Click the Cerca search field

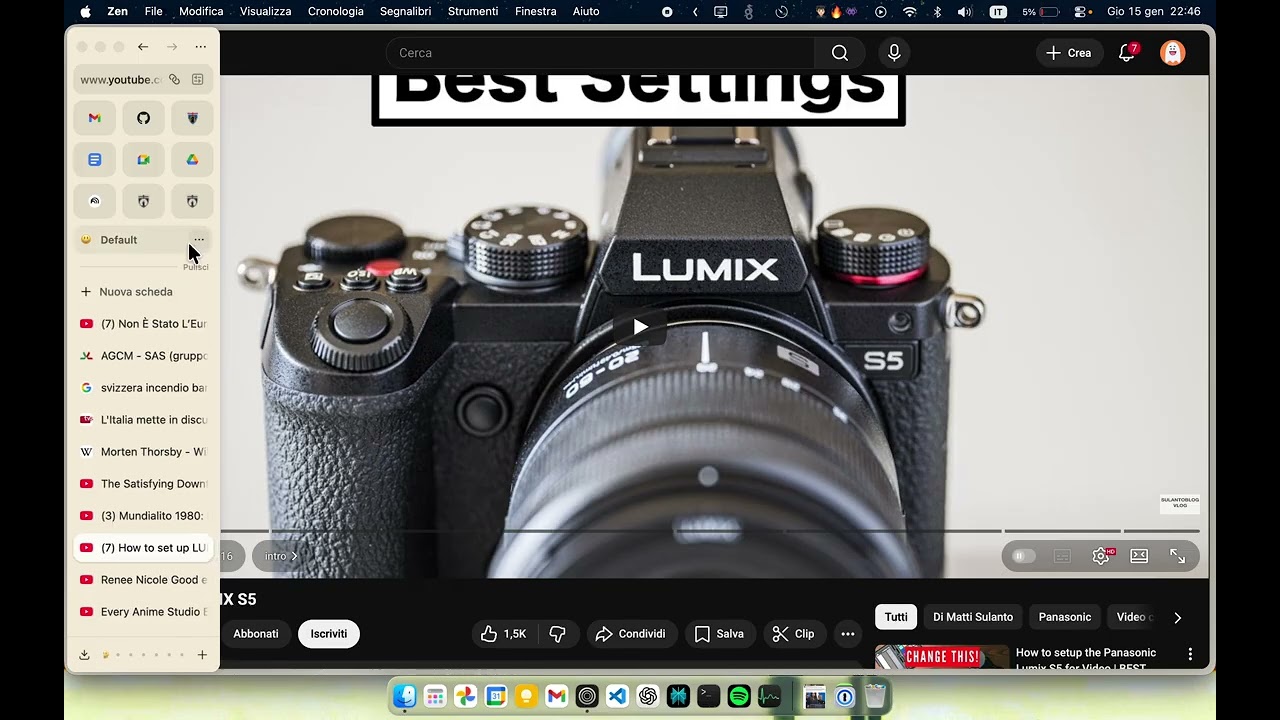point(600,53)
